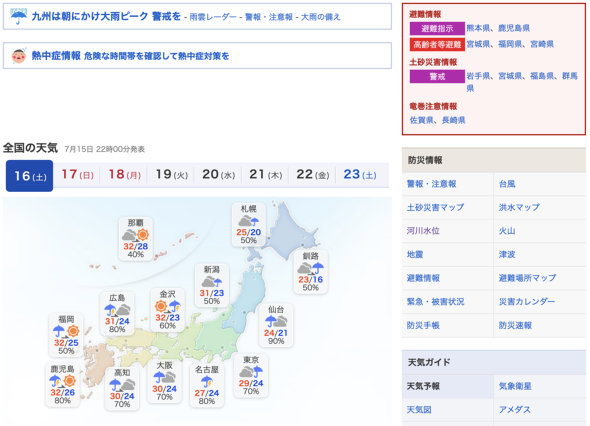Open 宮崎県 evacuation info link
This screenshot has width=590, height=426.
point(542,44)
